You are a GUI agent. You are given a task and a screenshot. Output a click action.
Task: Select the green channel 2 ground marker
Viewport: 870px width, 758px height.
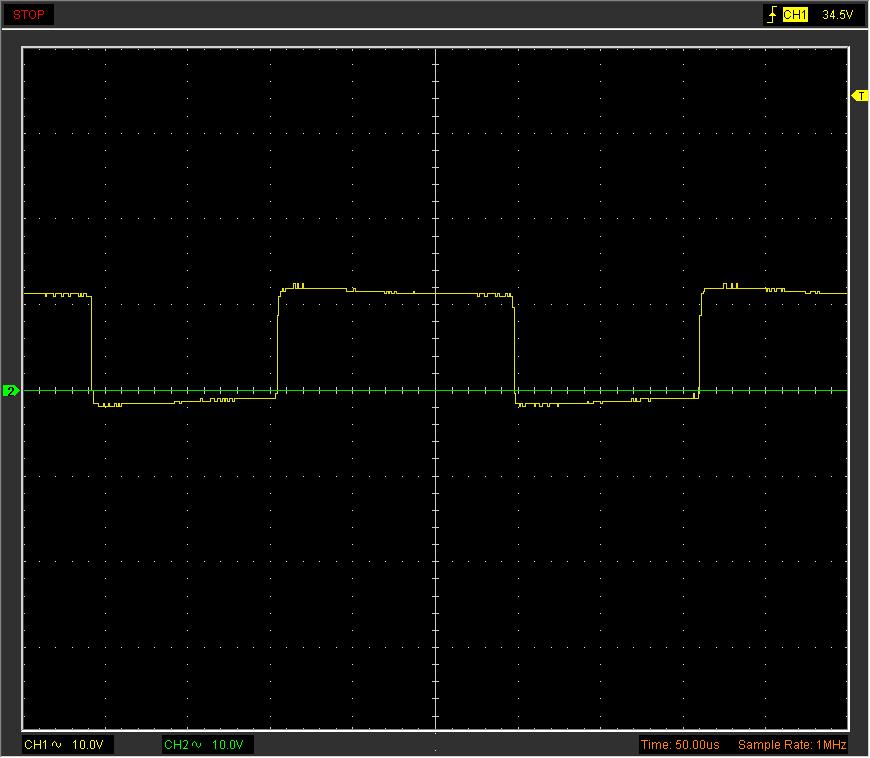tap(11, 391)
